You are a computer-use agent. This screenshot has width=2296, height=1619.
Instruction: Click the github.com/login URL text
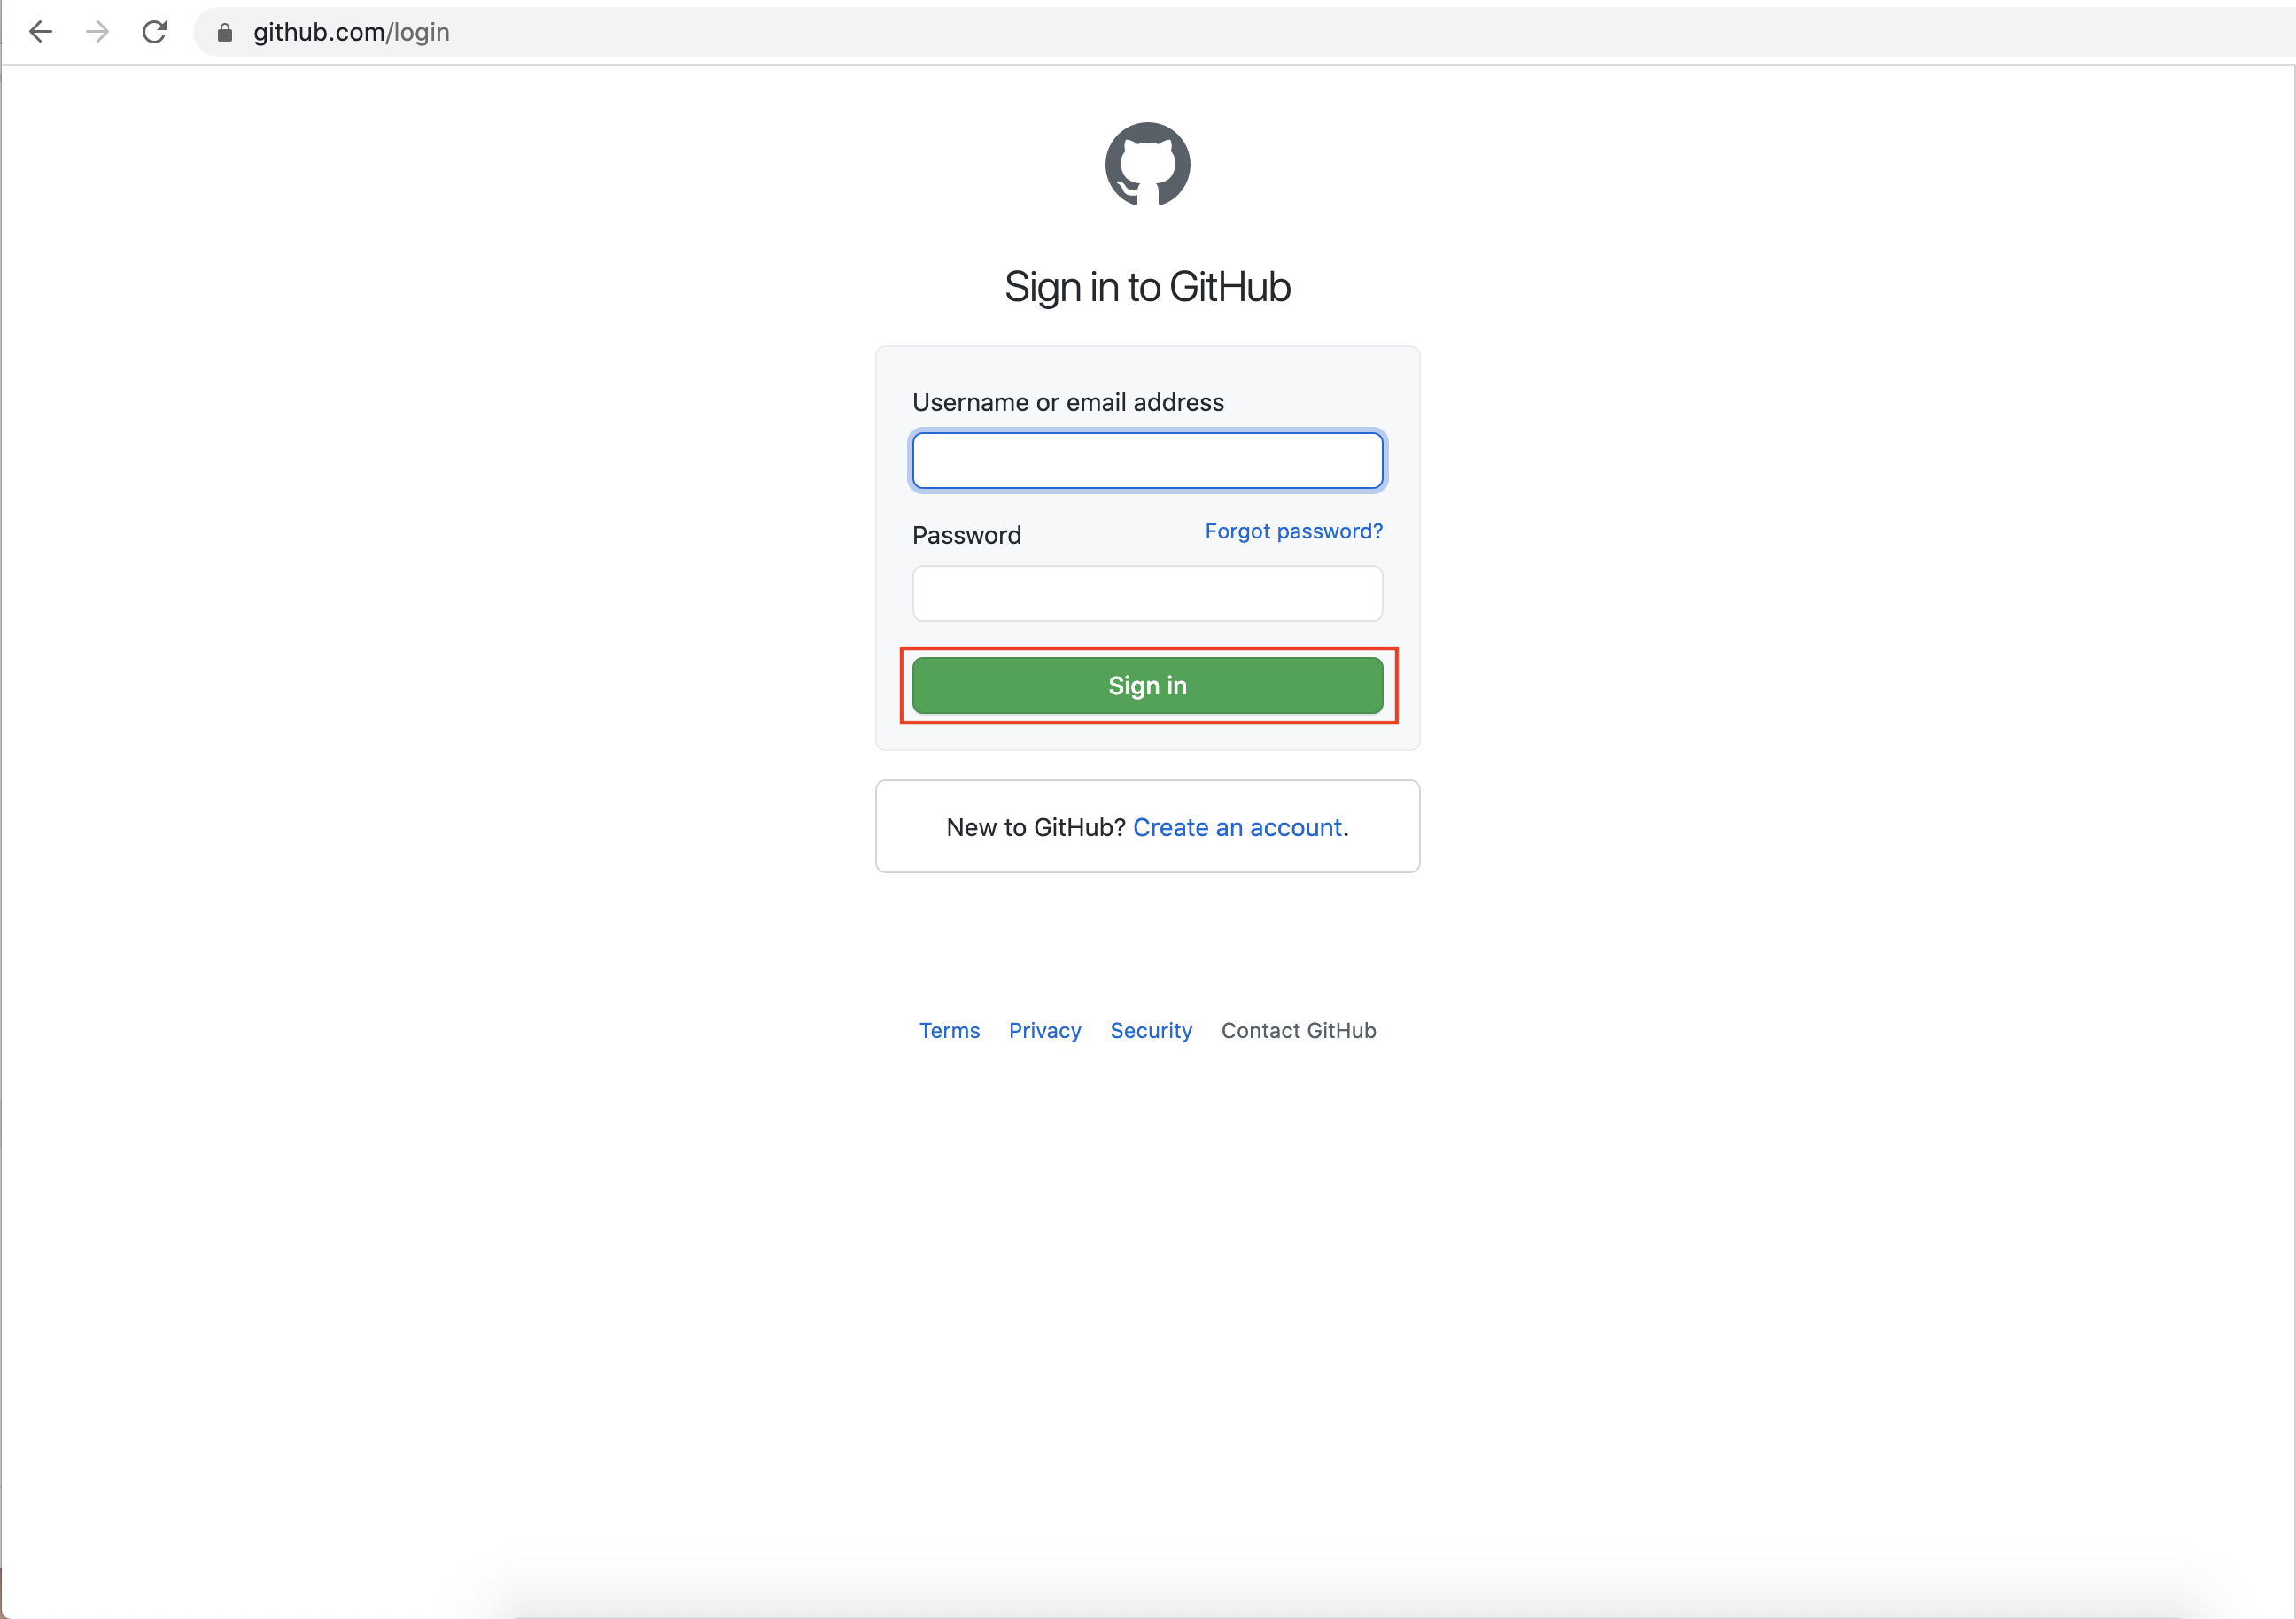point(351,33)
